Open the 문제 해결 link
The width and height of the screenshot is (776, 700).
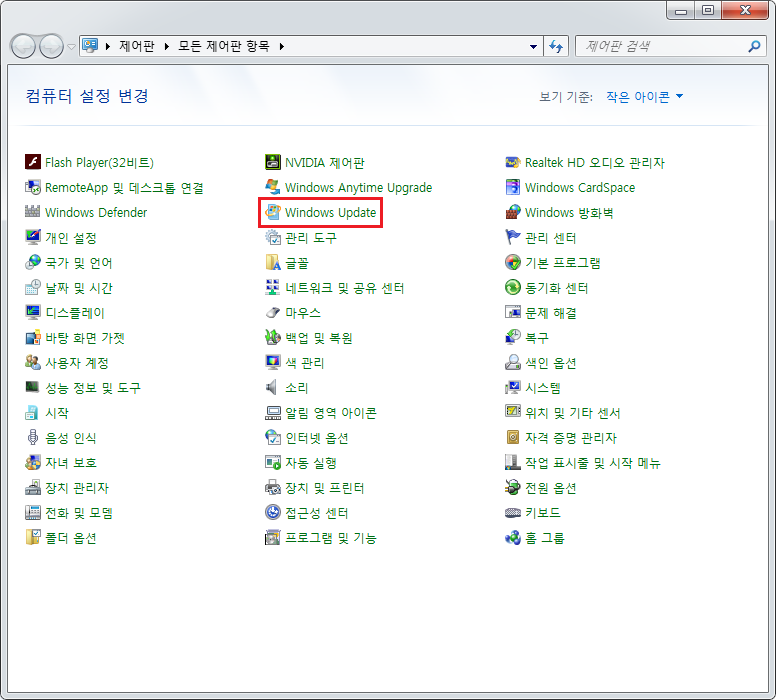click(550, 312)
